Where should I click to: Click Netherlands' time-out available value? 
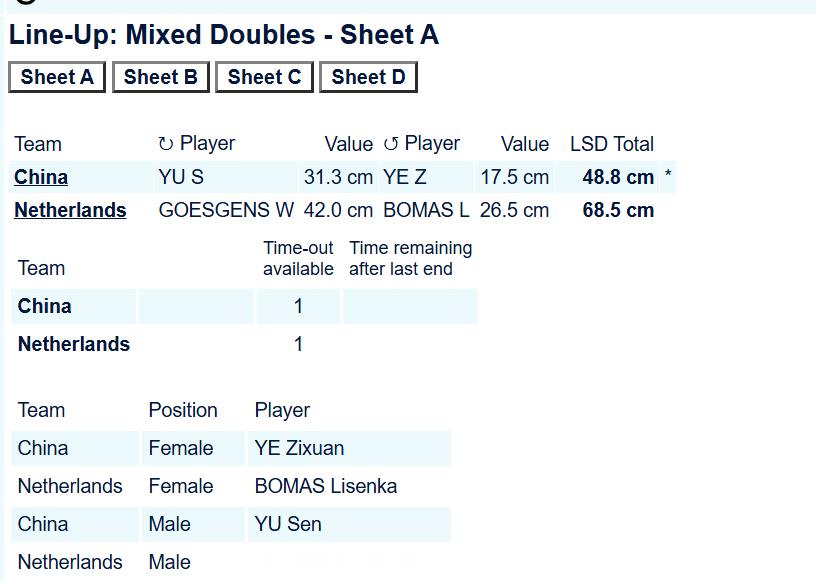[x=298, y=344]
